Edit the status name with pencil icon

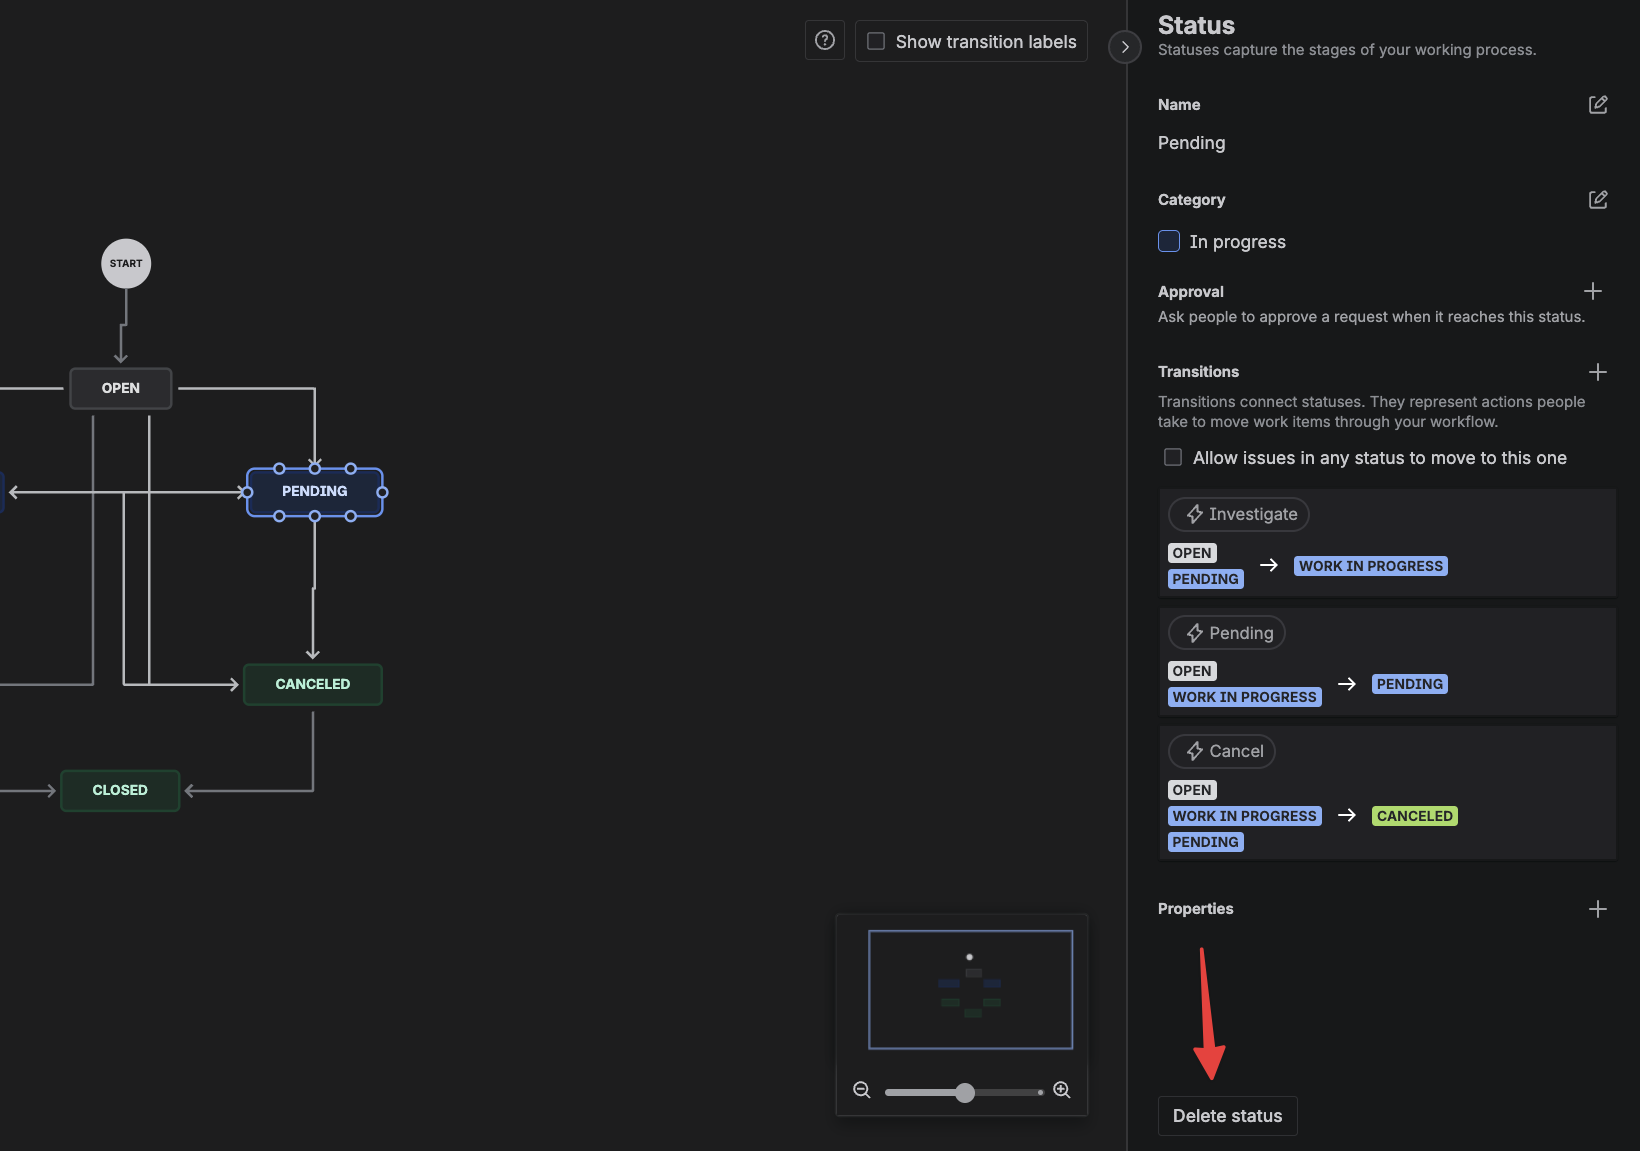(x=1598, y=105)
